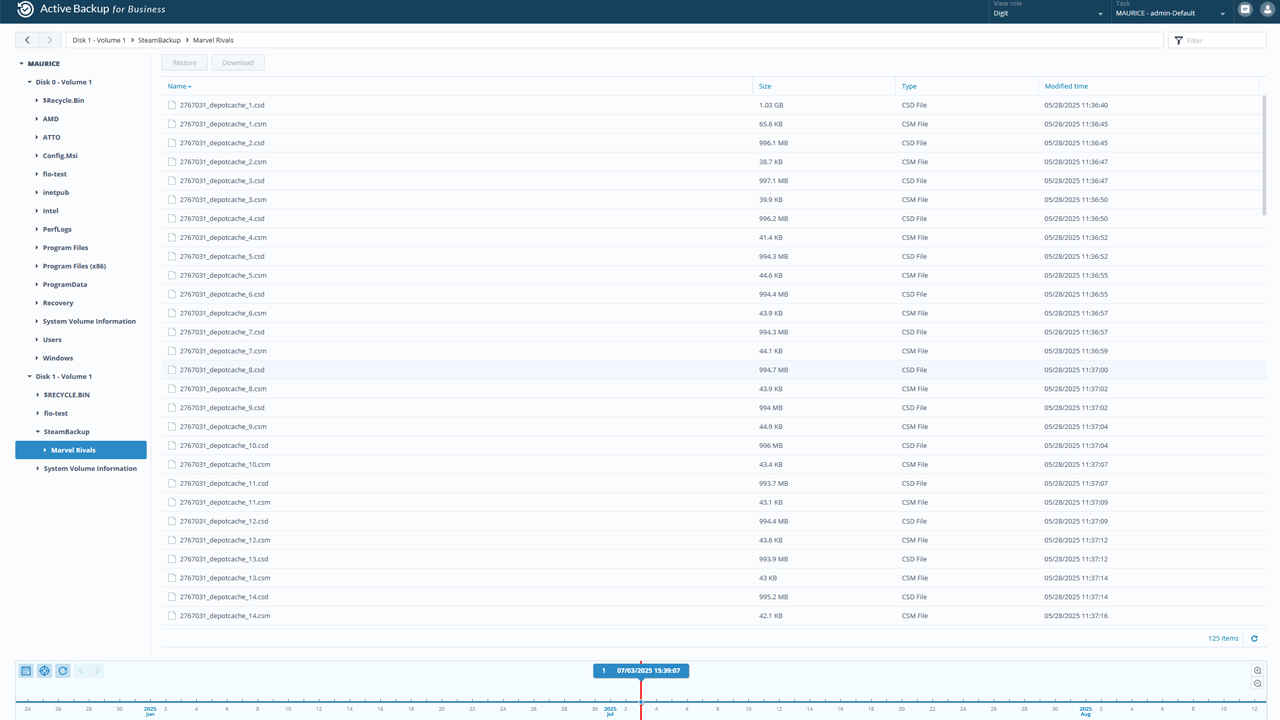Open the View role dropdown
The height and width of the screenshot is (720, 1280).
[1047, 13]
